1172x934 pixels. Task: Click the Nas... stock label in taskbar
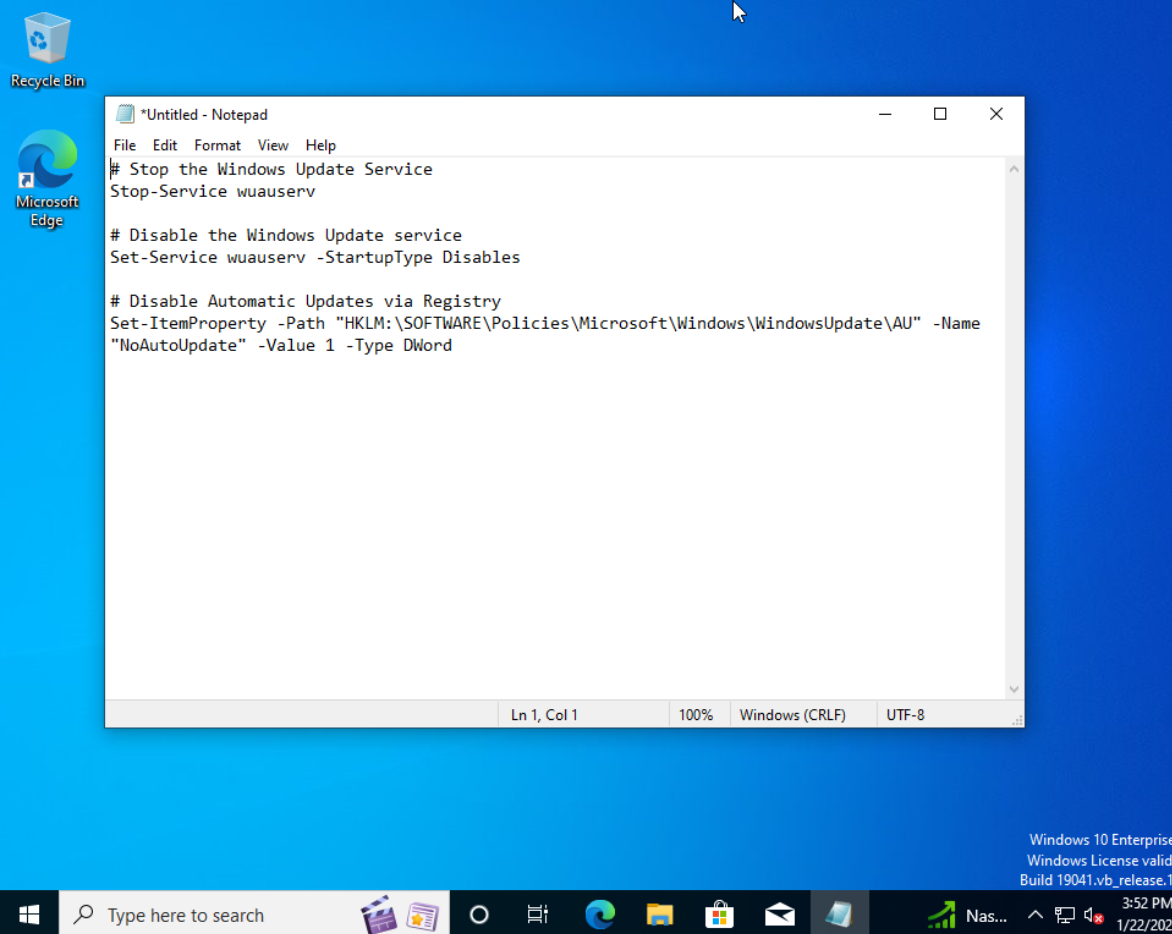tap(986, 915)
